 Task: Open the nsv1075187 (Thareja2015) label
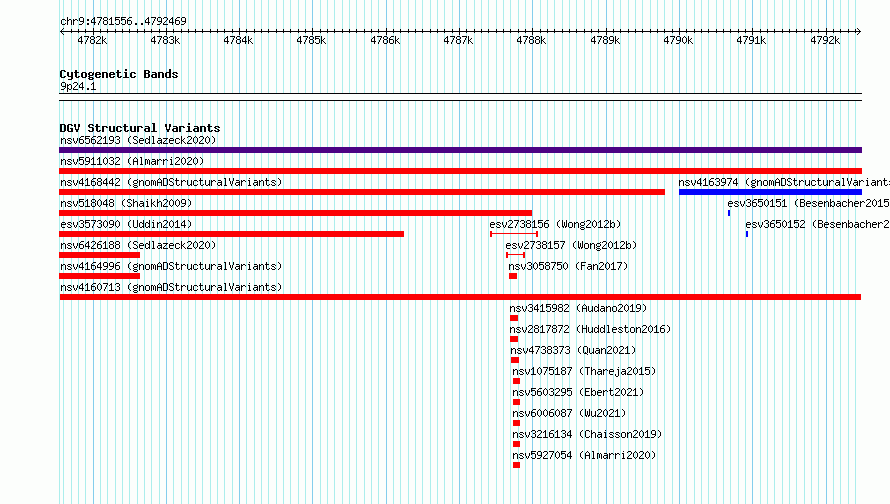click(584, 371)
